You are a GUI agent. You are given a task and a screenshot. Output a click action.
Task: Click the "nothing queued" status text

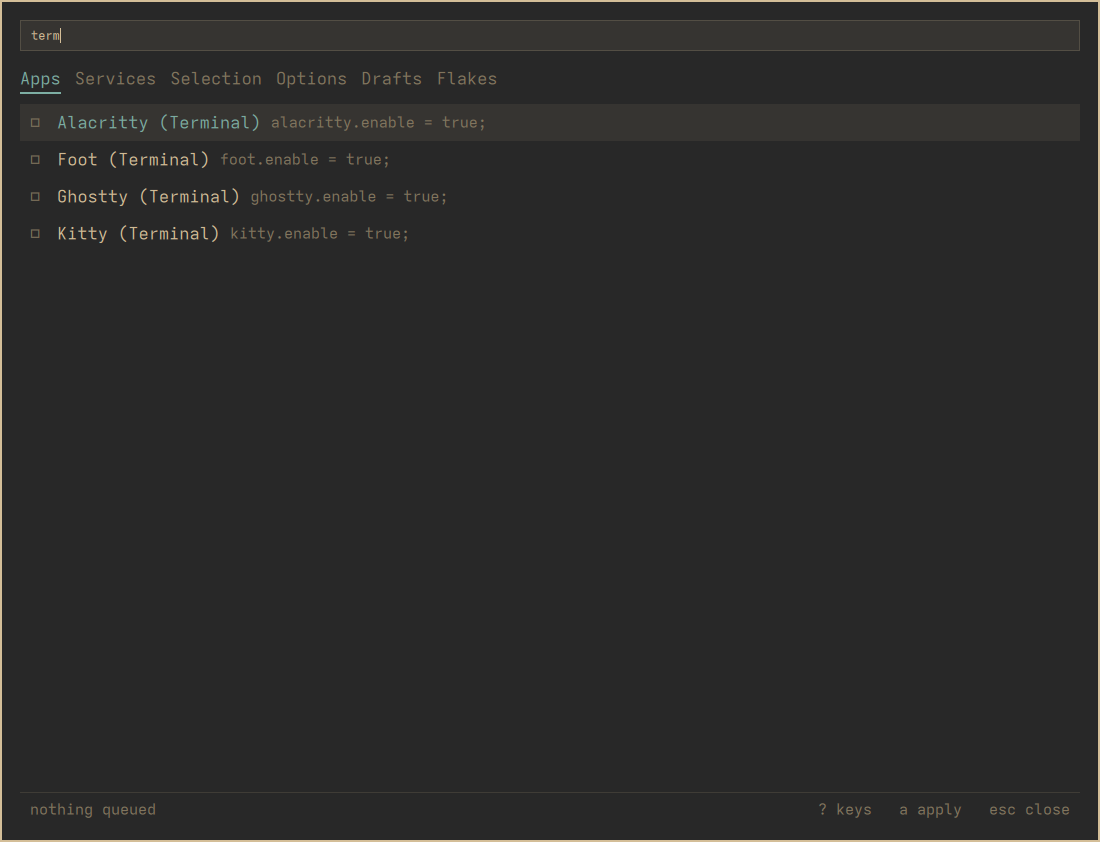click(x=93, y=810)
